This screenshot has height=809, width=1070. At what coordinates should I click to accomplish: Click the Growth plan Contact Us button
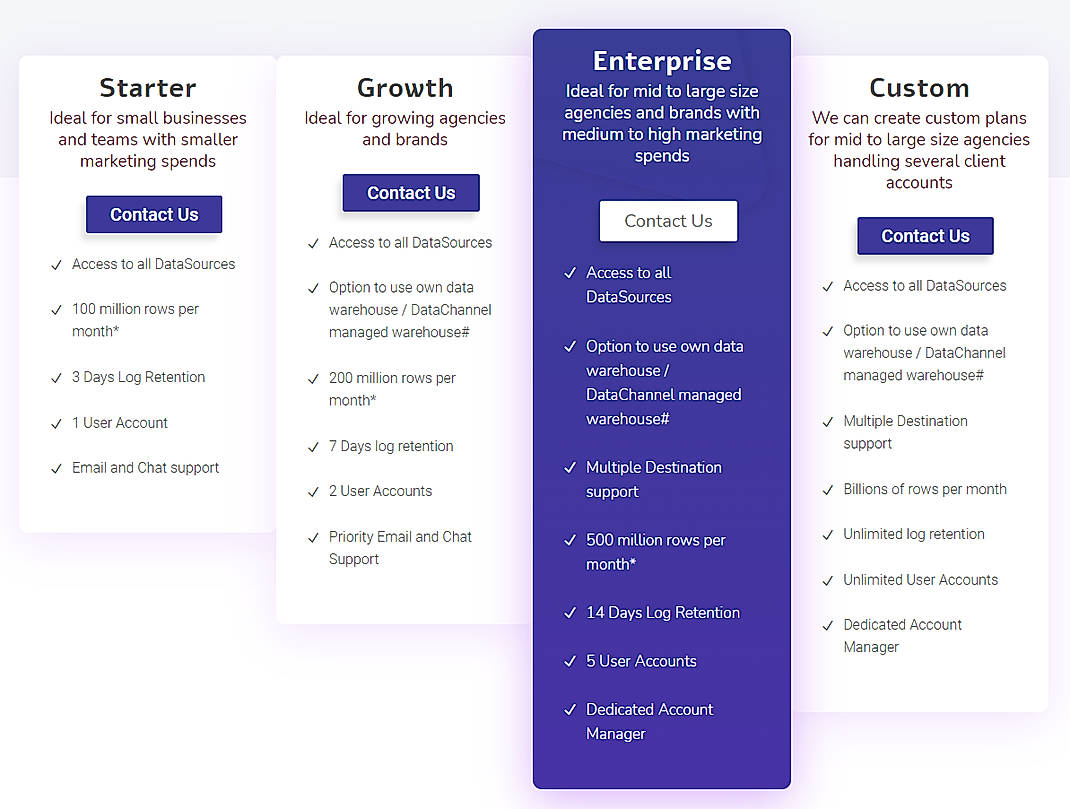(410, 192)
